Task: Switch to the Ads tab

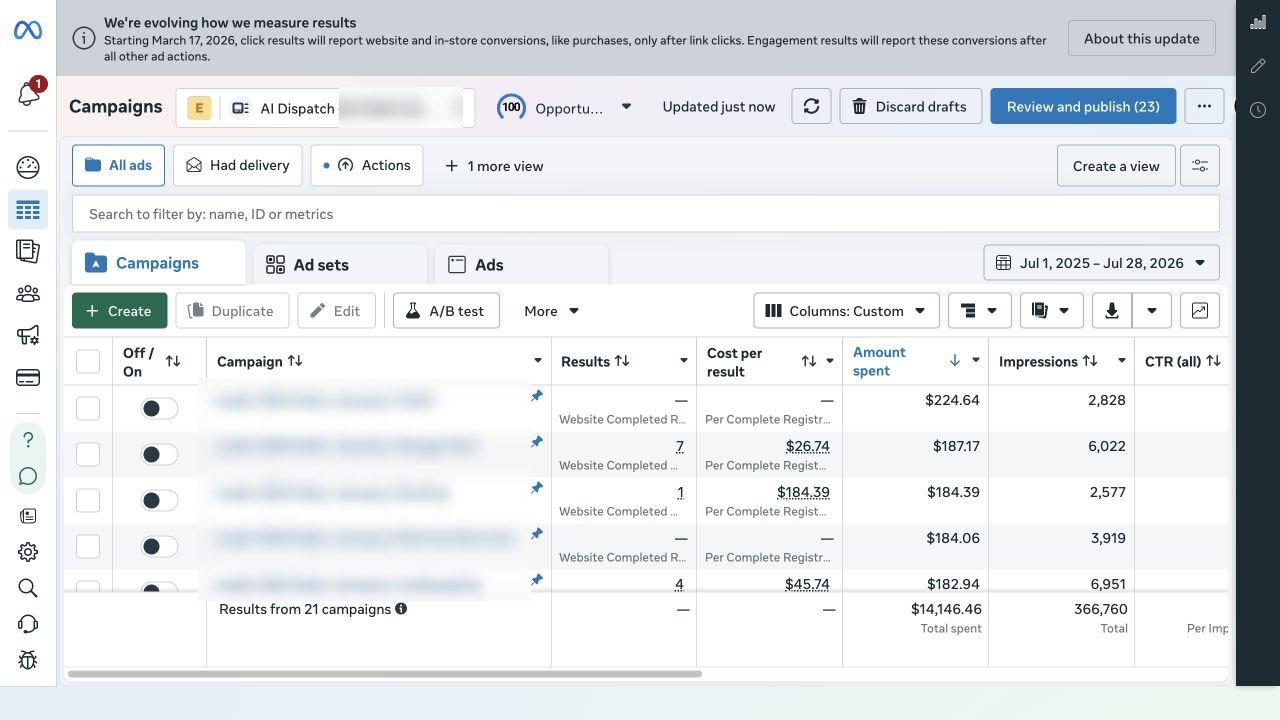Action: [522, 265]
